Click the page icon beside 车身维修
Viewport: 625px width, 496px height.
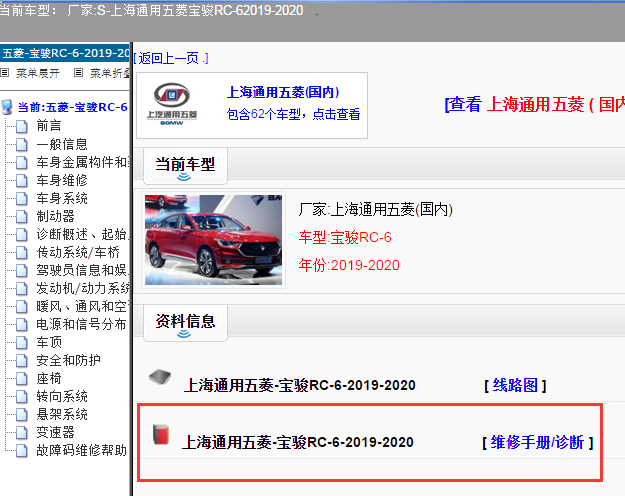click(22, 180)
